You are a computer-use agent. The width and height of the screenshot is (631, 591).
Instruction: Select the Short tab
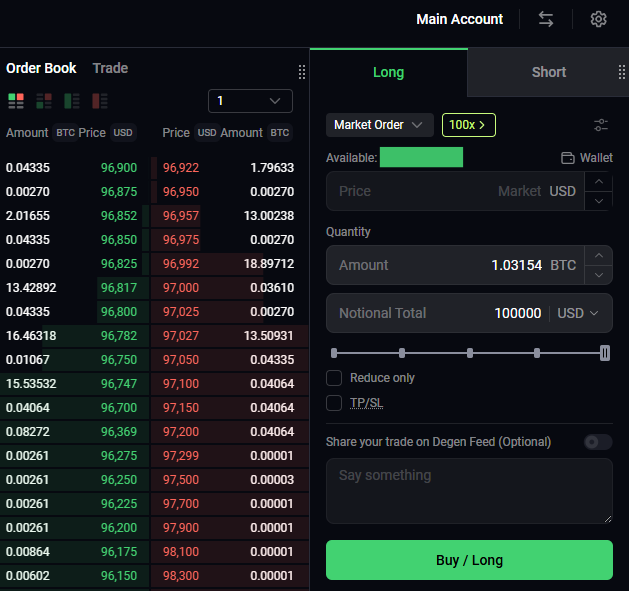[x=549, y=72]
